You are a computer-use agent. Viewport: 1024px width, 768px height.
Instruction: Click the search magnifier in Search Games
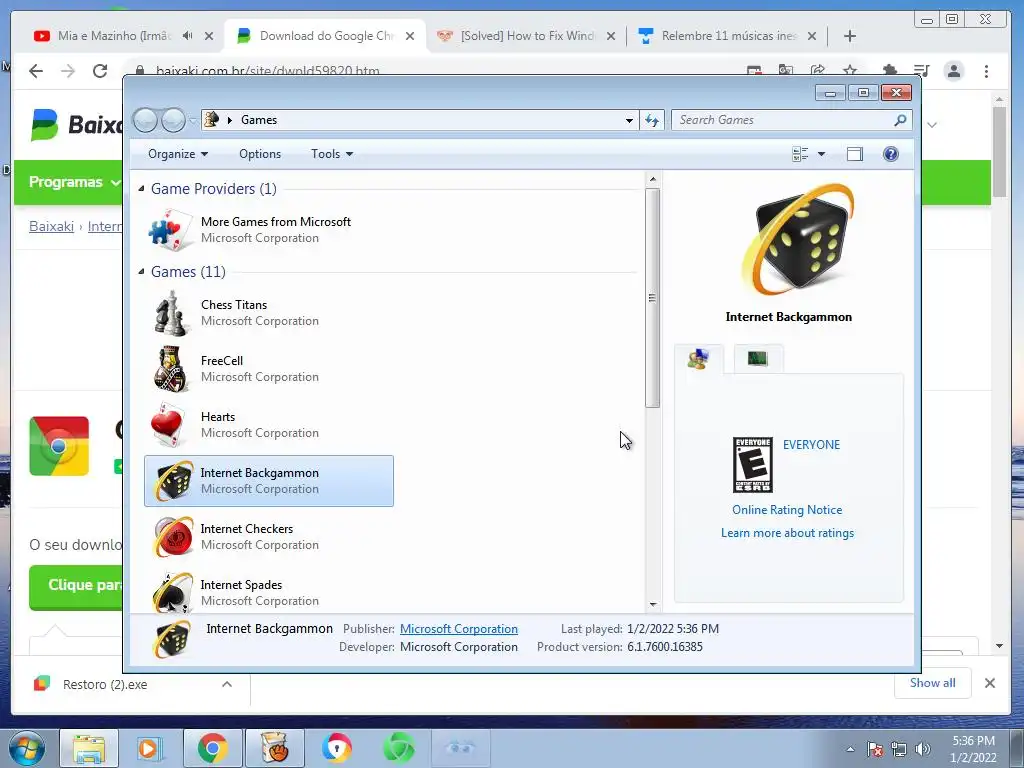click(x=900, y=120)
